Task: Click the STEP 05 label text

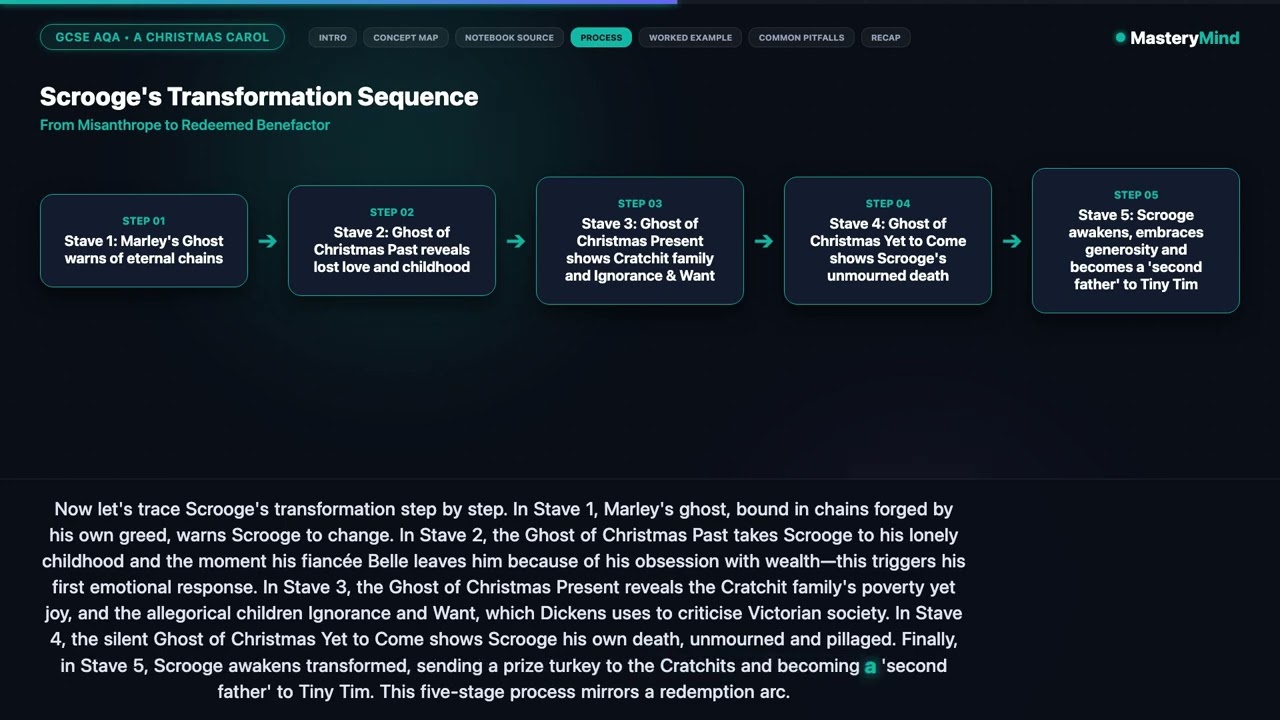Action: click(x=1136, y=195)
